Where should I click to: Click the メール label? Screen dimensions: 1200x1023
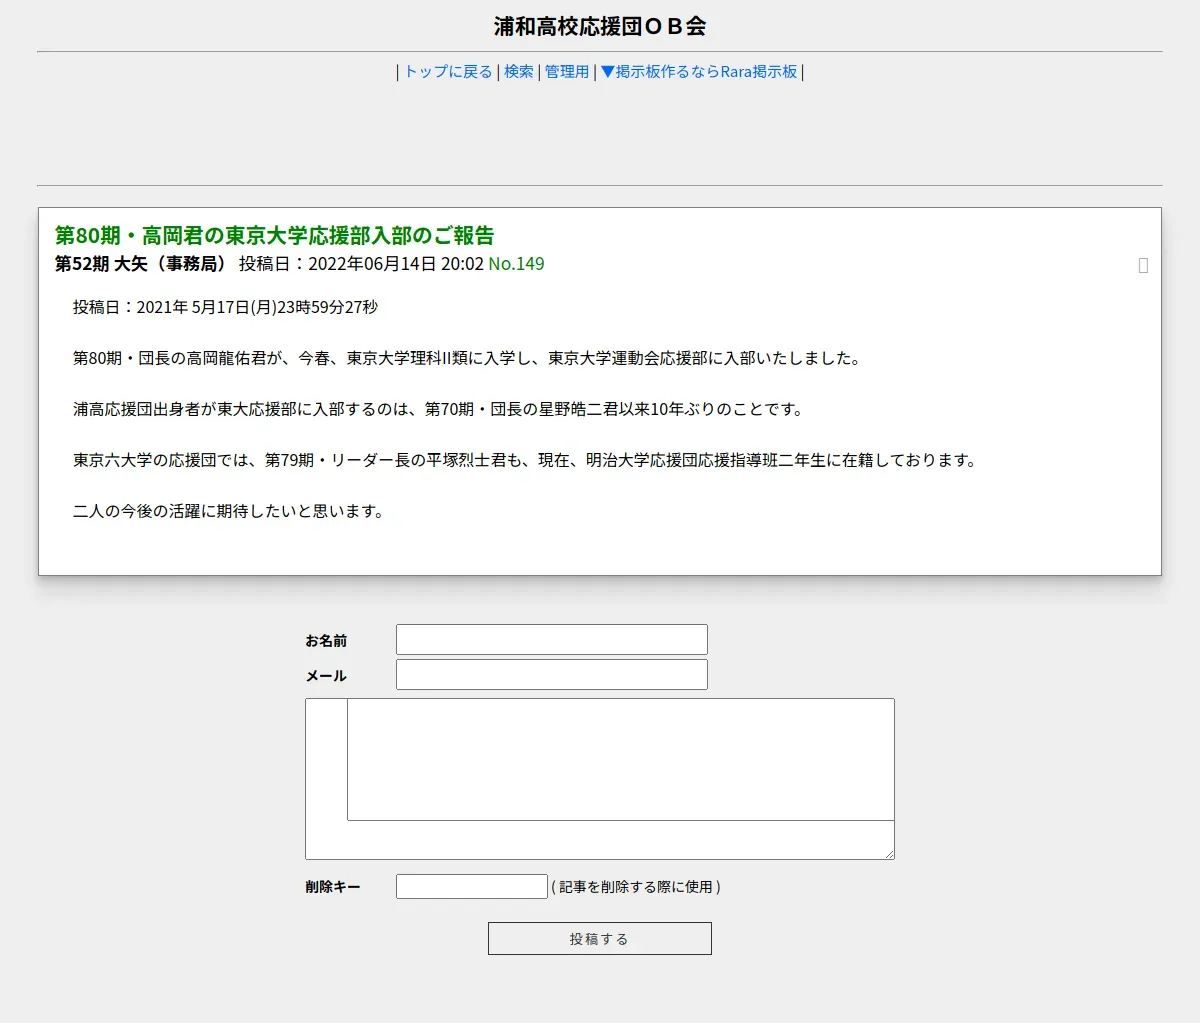(326, 676)
